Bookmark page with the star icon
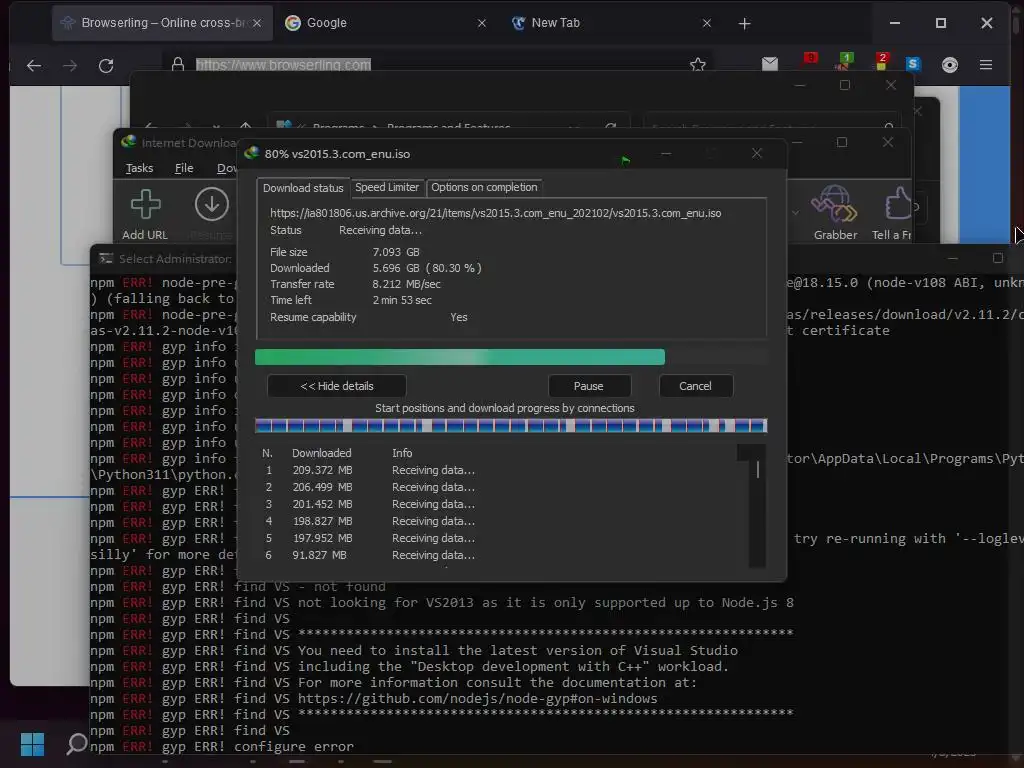Viewport: 1024px width, 768px height. click(x=697, y=64)
